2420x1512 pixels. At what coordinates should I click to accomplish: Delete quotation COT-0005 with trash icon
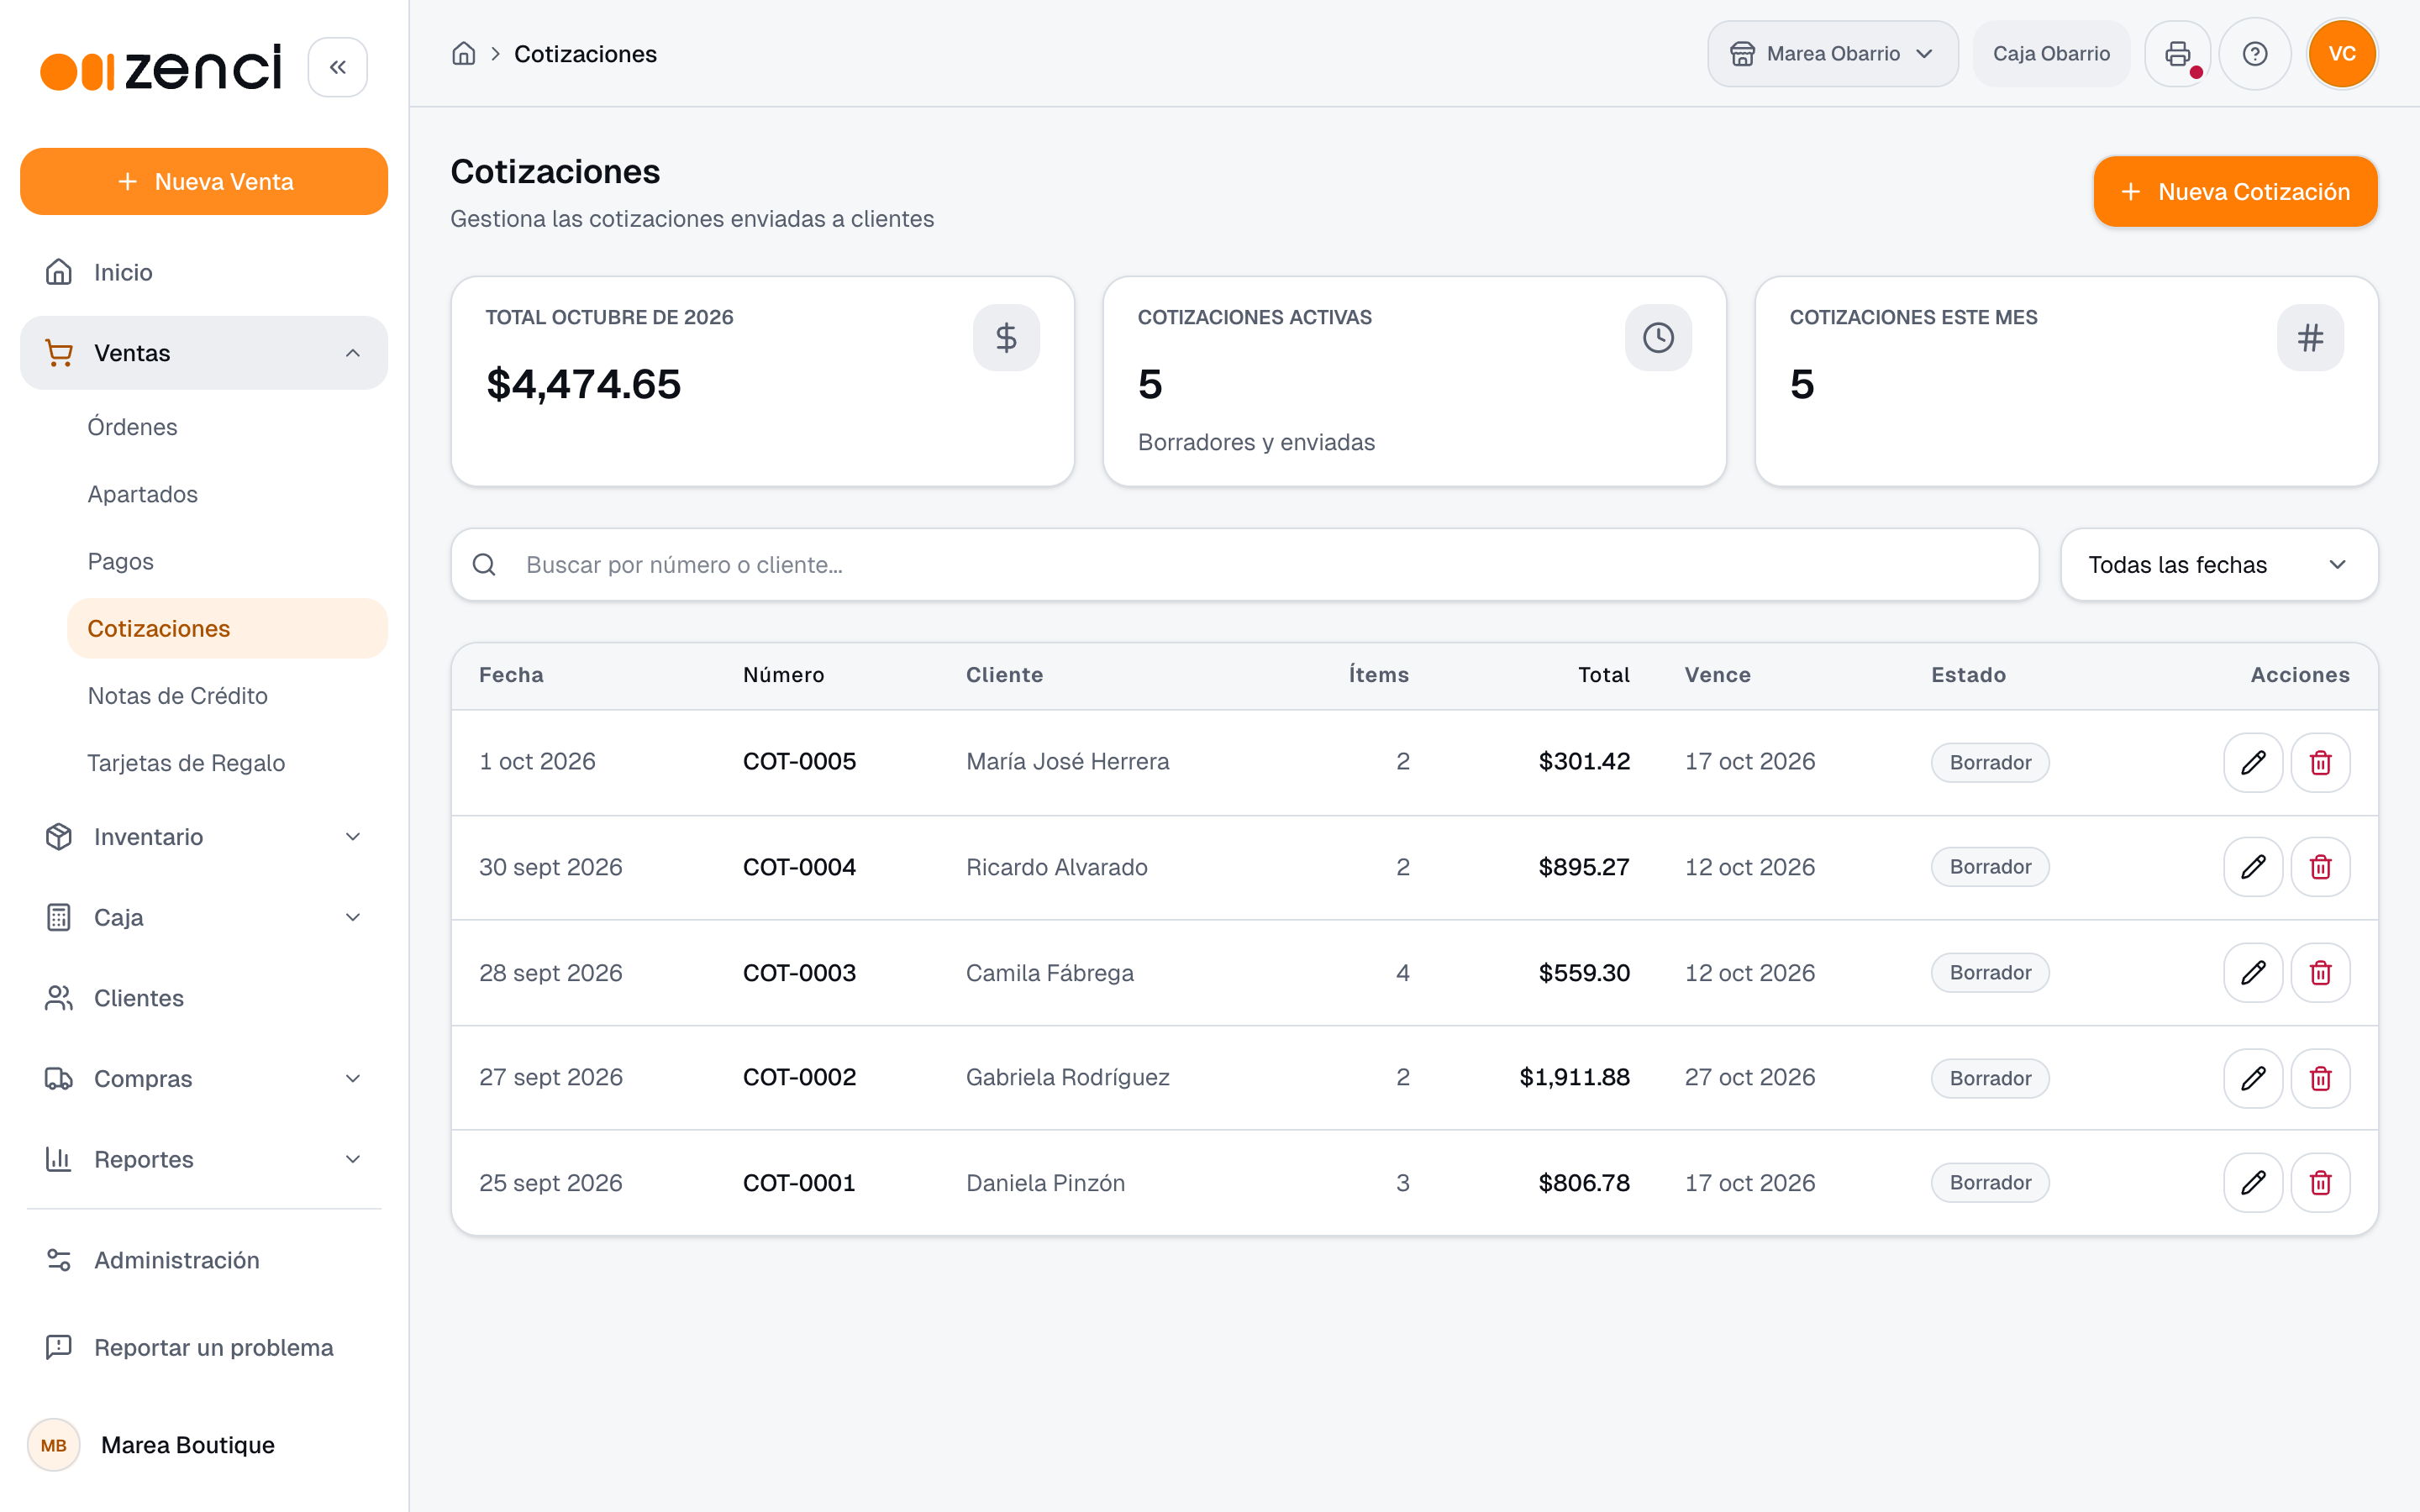[x=2320, y=763]
